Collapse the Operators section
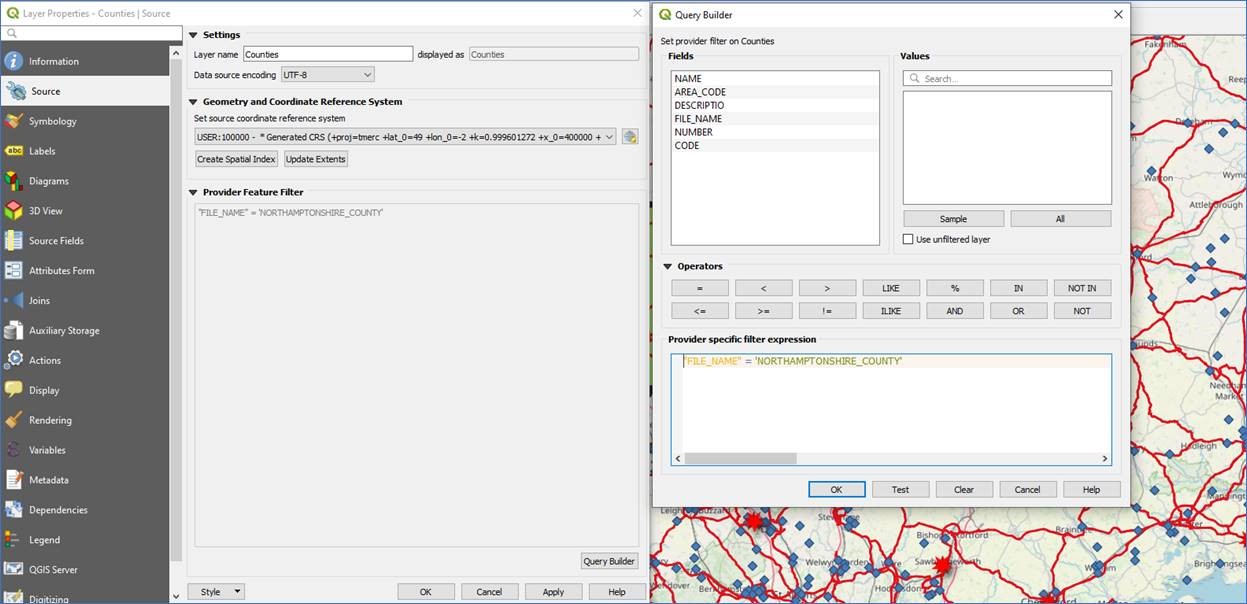This screenshot has width=1247, height=604. point(666,266)
